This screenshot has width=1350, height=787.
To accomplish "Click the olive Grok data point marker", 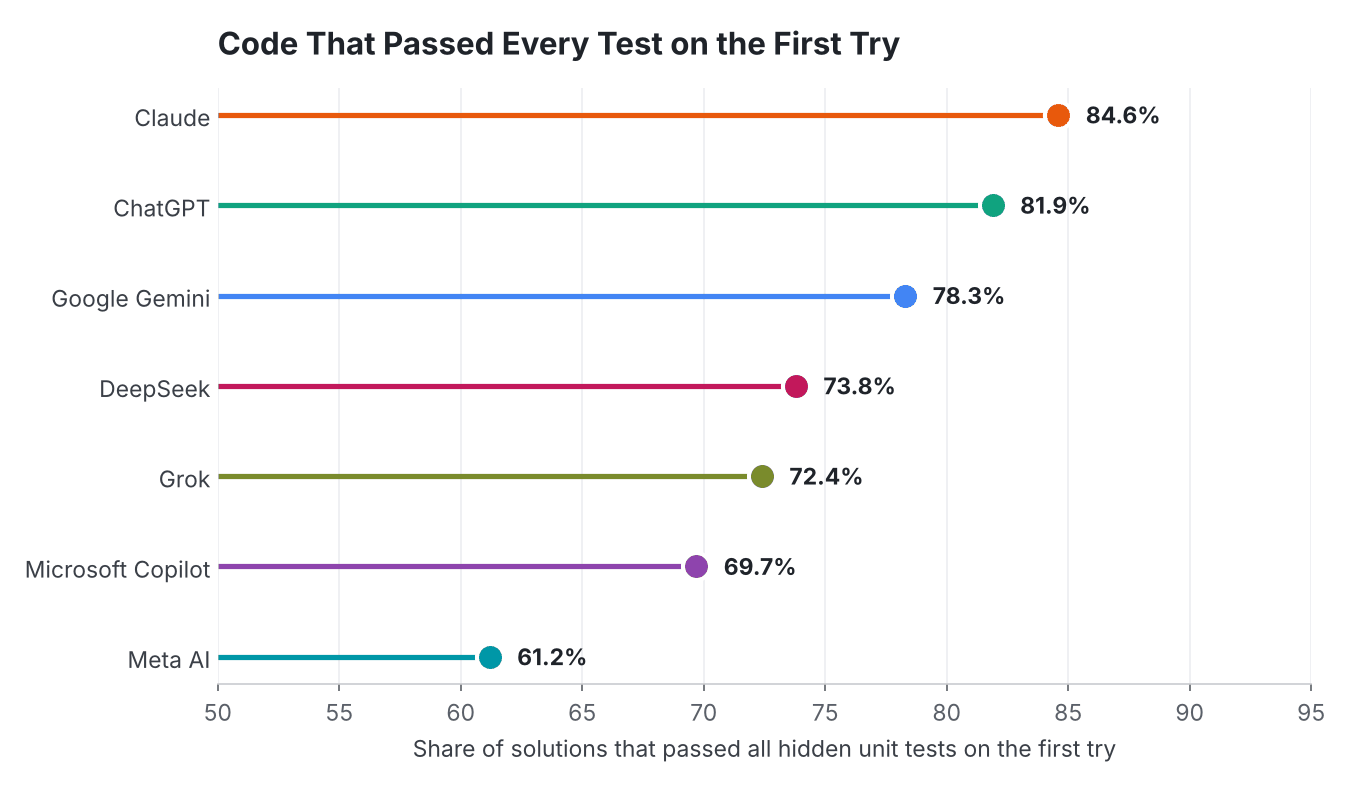I will [762, 477].
